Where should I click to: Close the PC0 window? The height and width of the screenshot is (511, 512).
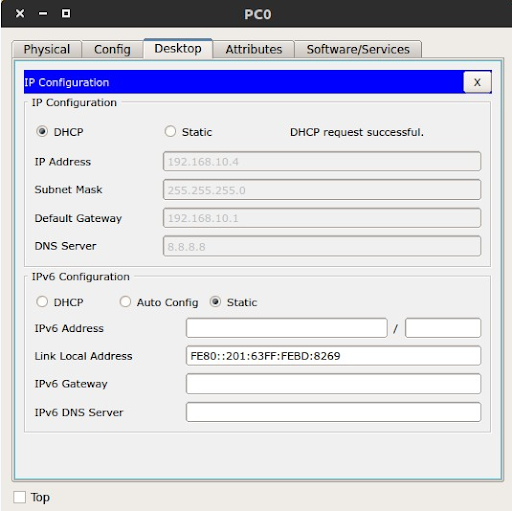[x=20, y=14]
